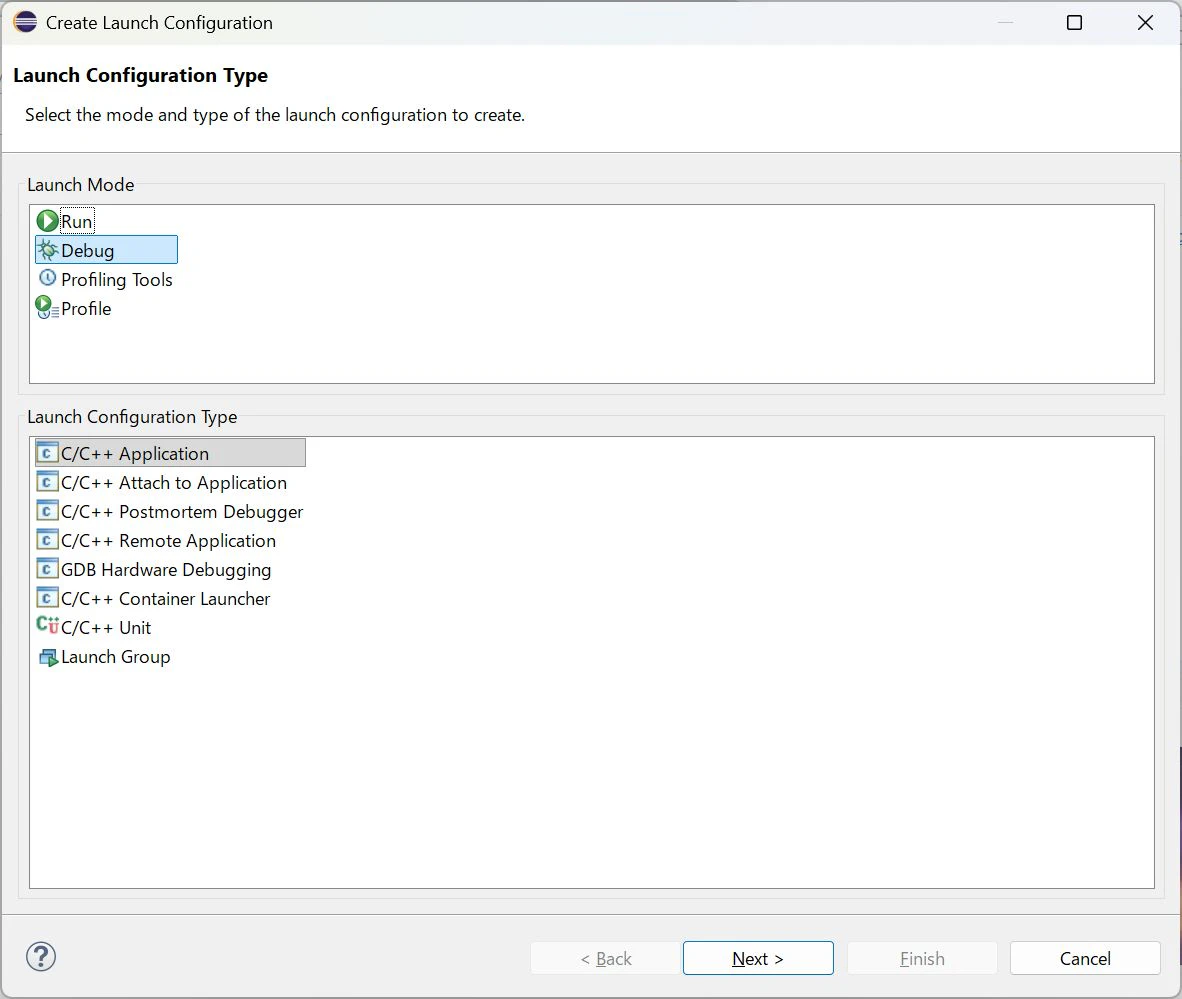Click the Profiling Tools clock icon
Image resolution: width=1182 pixels, height=999 pixels.
point(47,278)
